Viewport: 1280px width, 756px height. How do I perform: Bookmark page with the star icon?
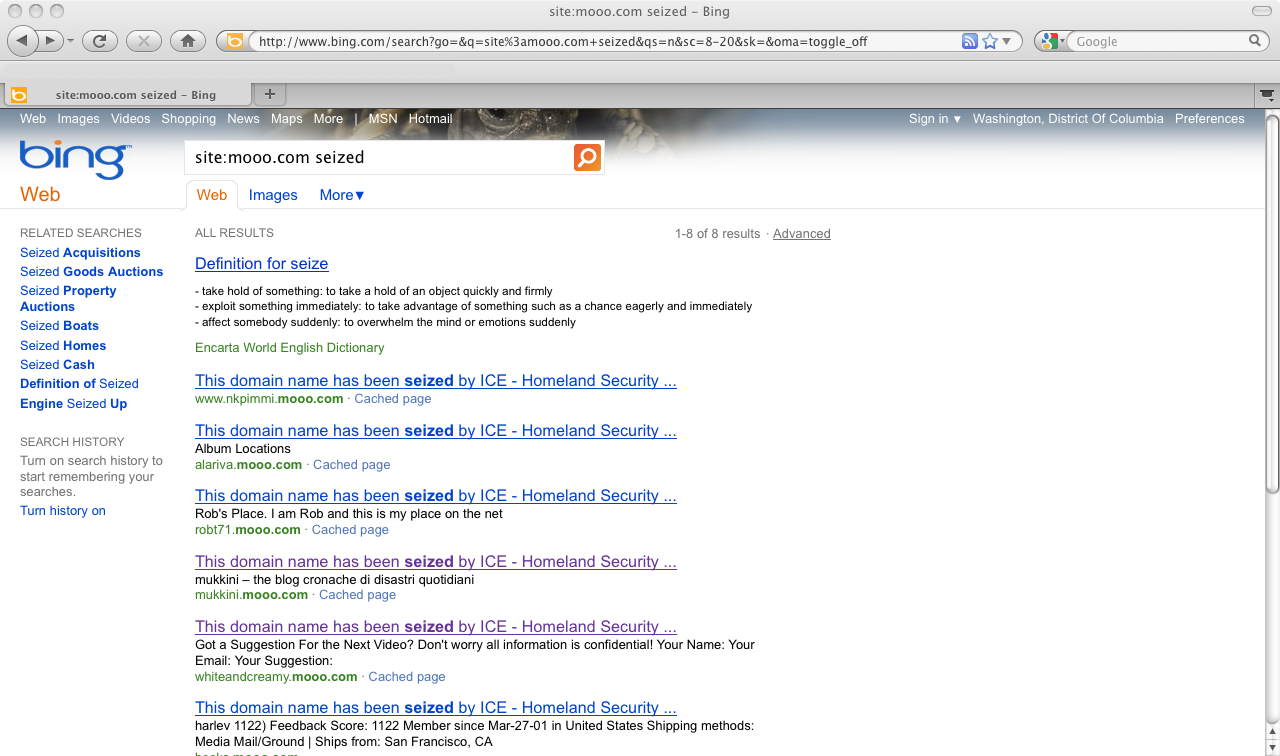989,41
